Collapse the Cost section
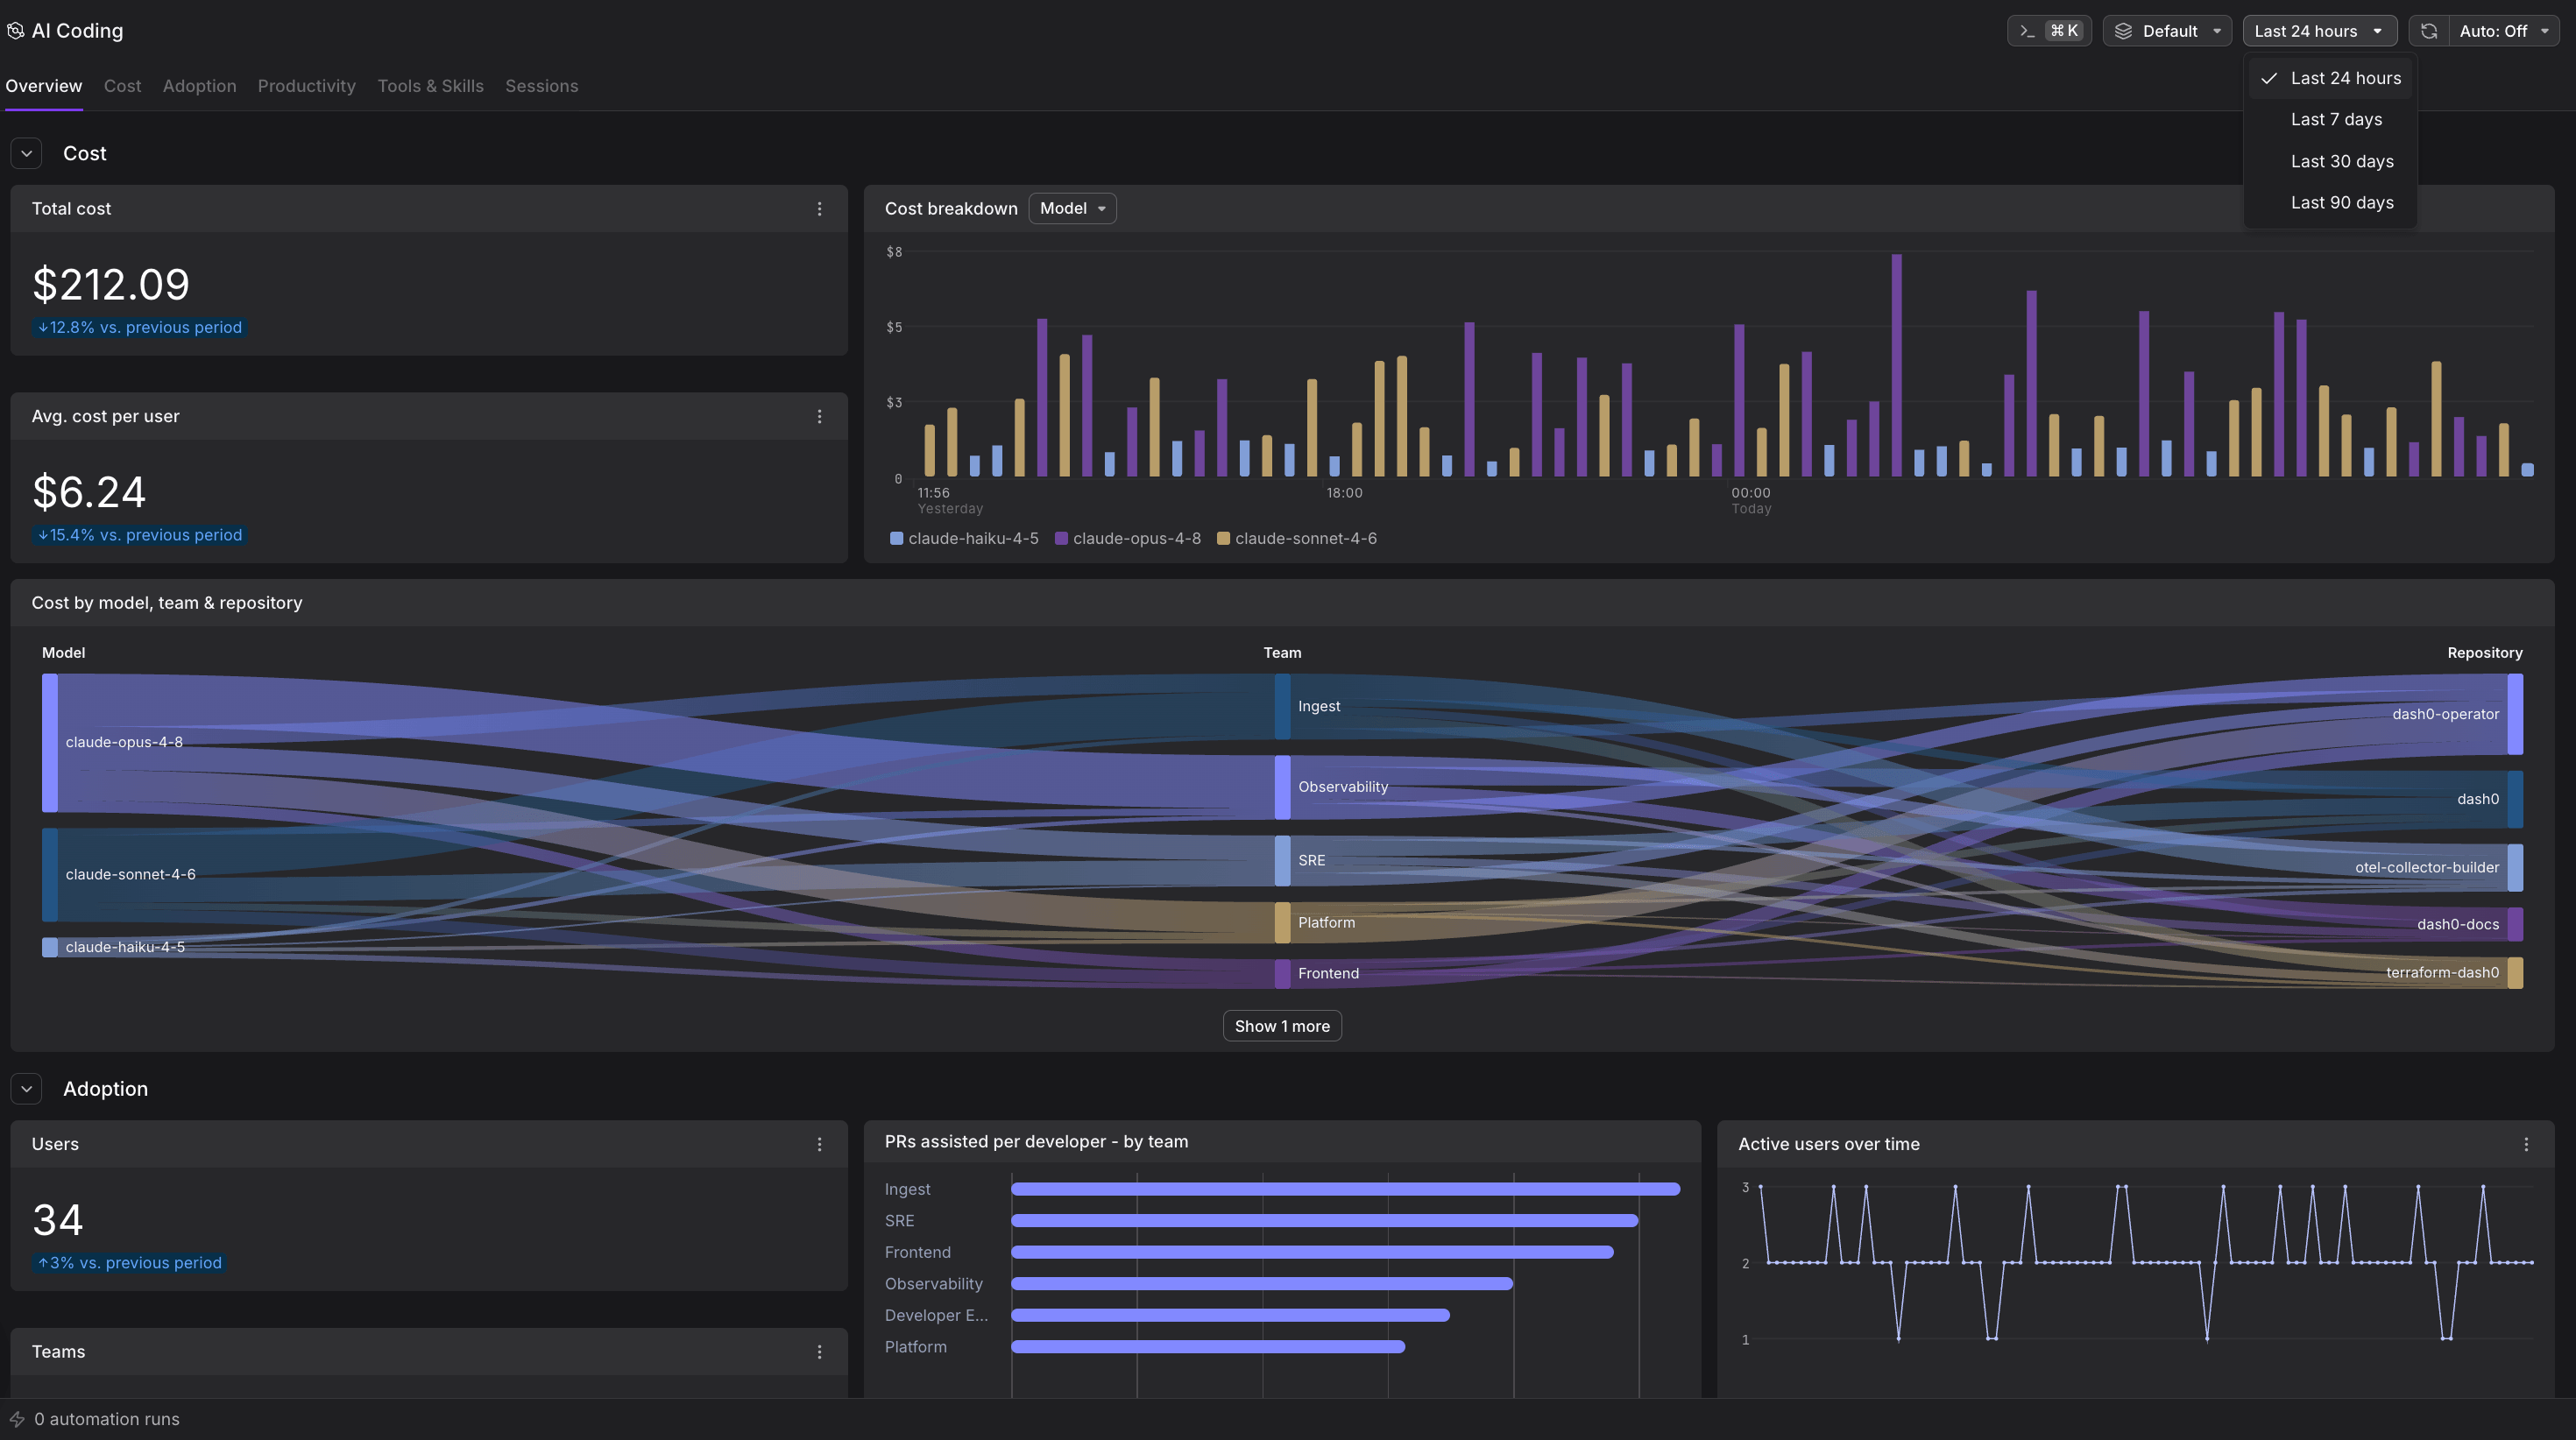Viewport: 2576px width, 1440px height. pyautogui.click(x=27, y=153)
